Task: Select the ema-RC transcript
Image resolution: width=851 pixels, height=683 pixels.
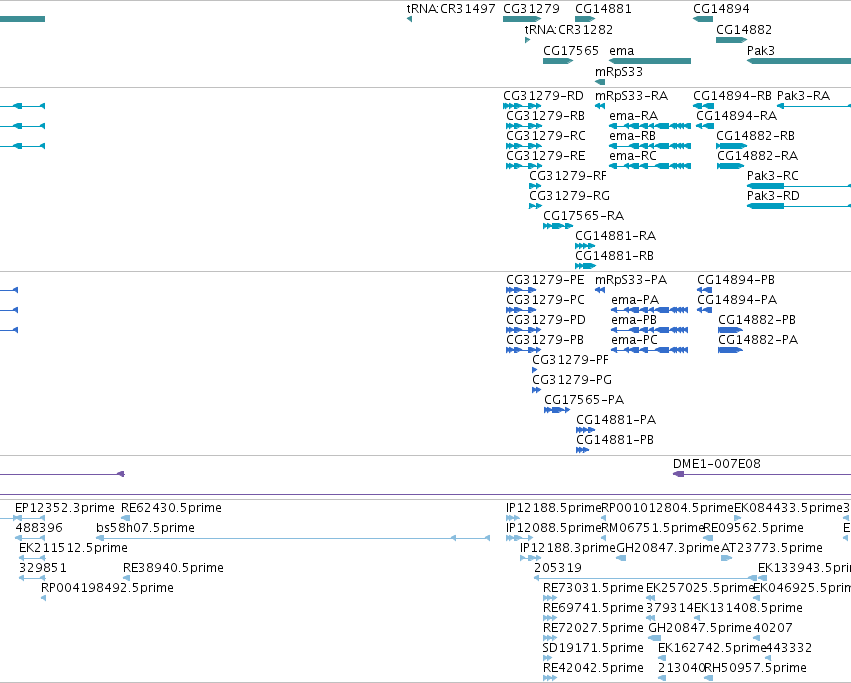Action: click(650, 166)
